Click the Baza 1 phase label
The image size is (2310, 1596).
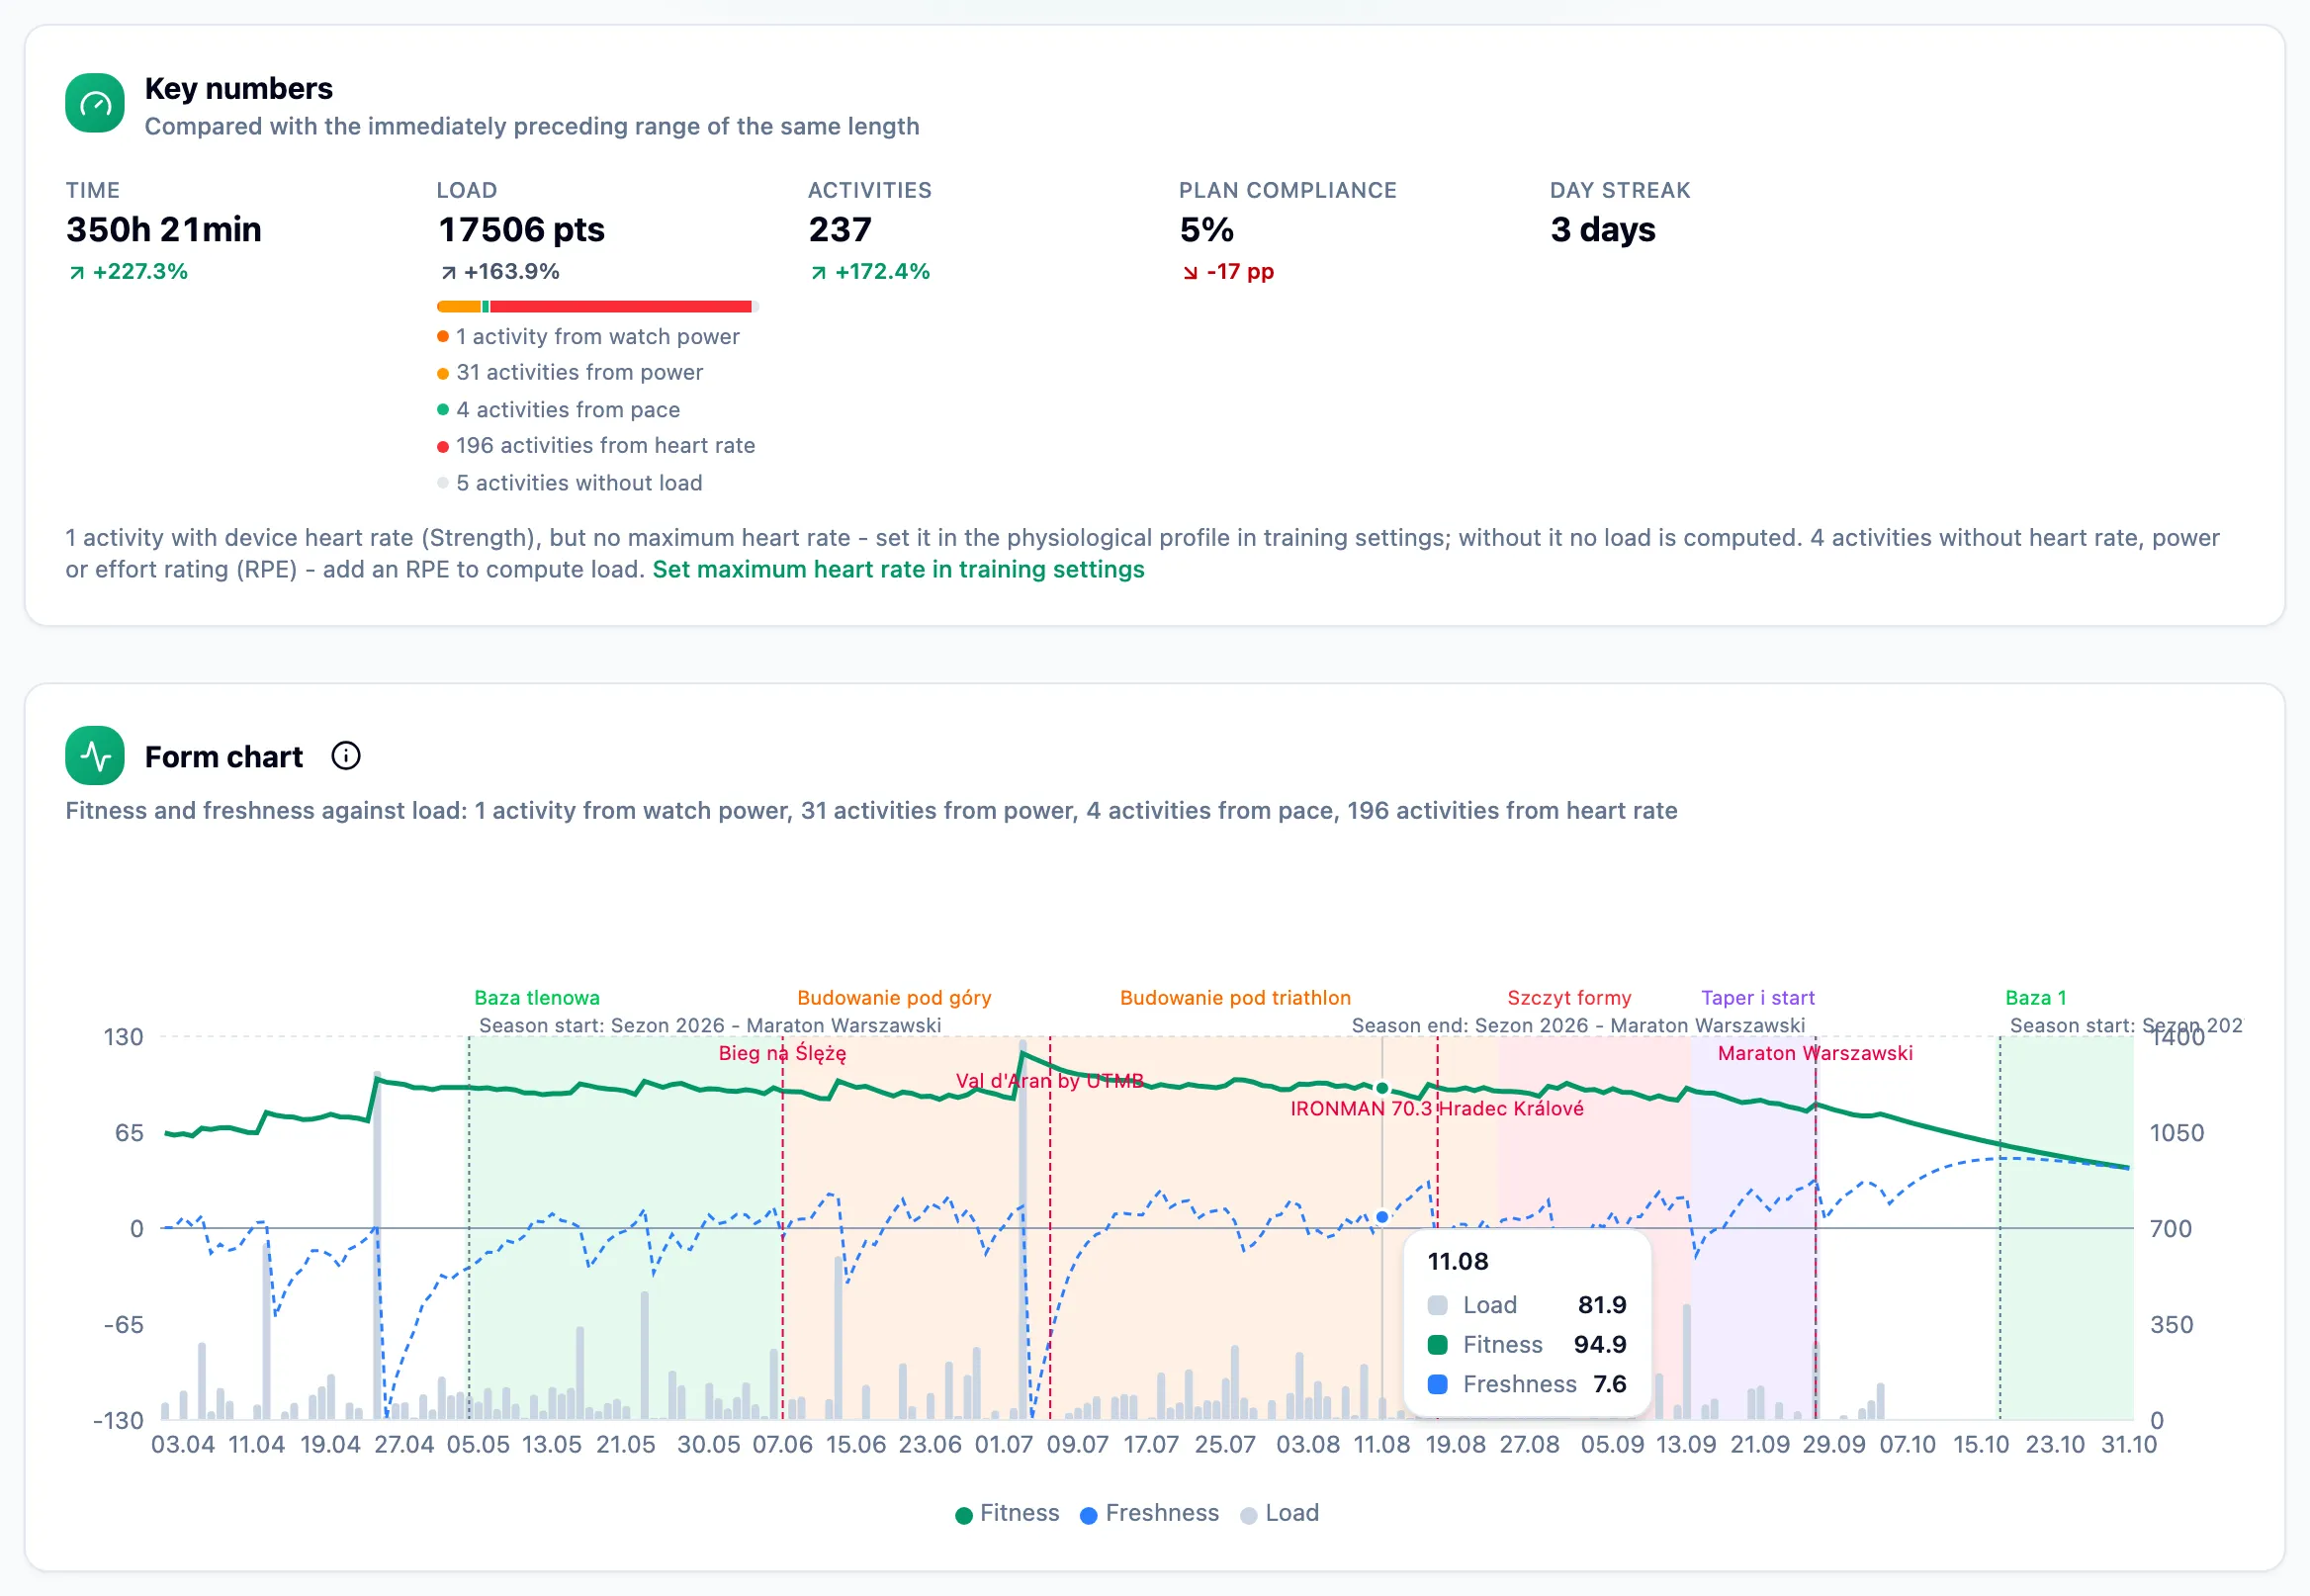pos(2036,998)
